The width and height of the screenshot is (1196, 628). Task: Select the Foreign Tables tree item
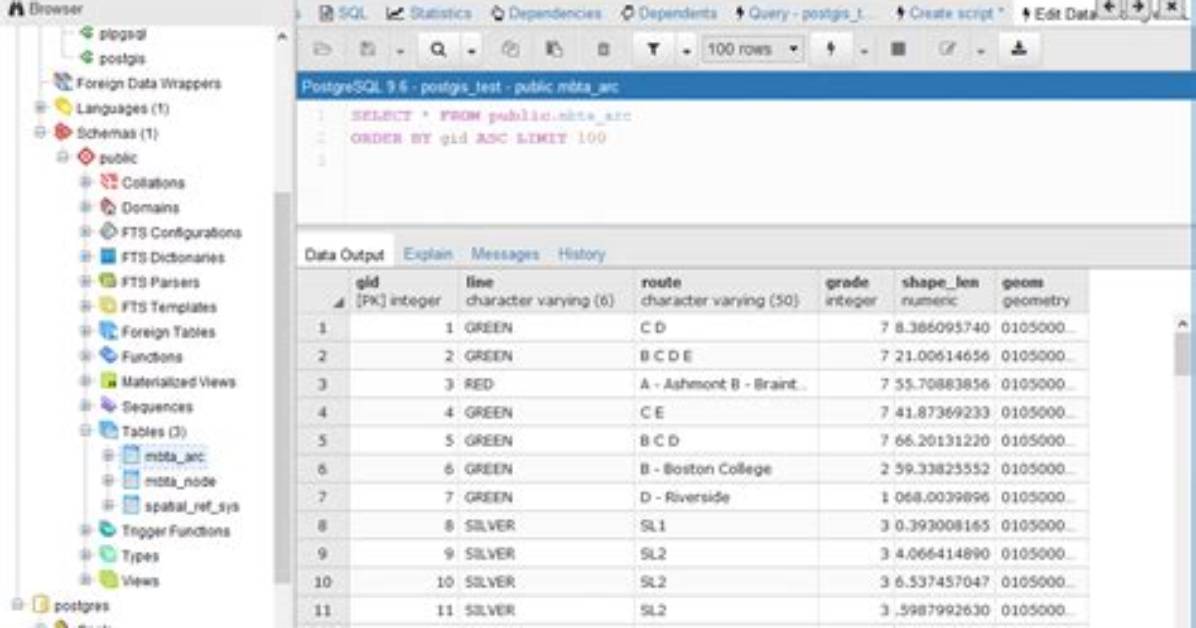(168, 332)
